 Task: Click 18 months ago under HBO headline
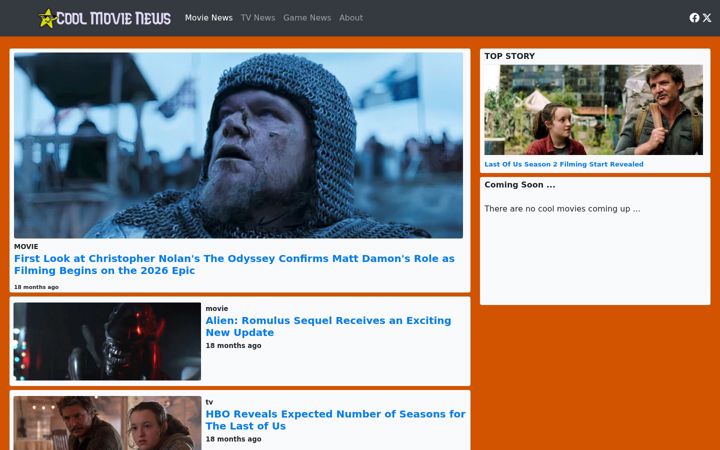[x=233, y=439]
